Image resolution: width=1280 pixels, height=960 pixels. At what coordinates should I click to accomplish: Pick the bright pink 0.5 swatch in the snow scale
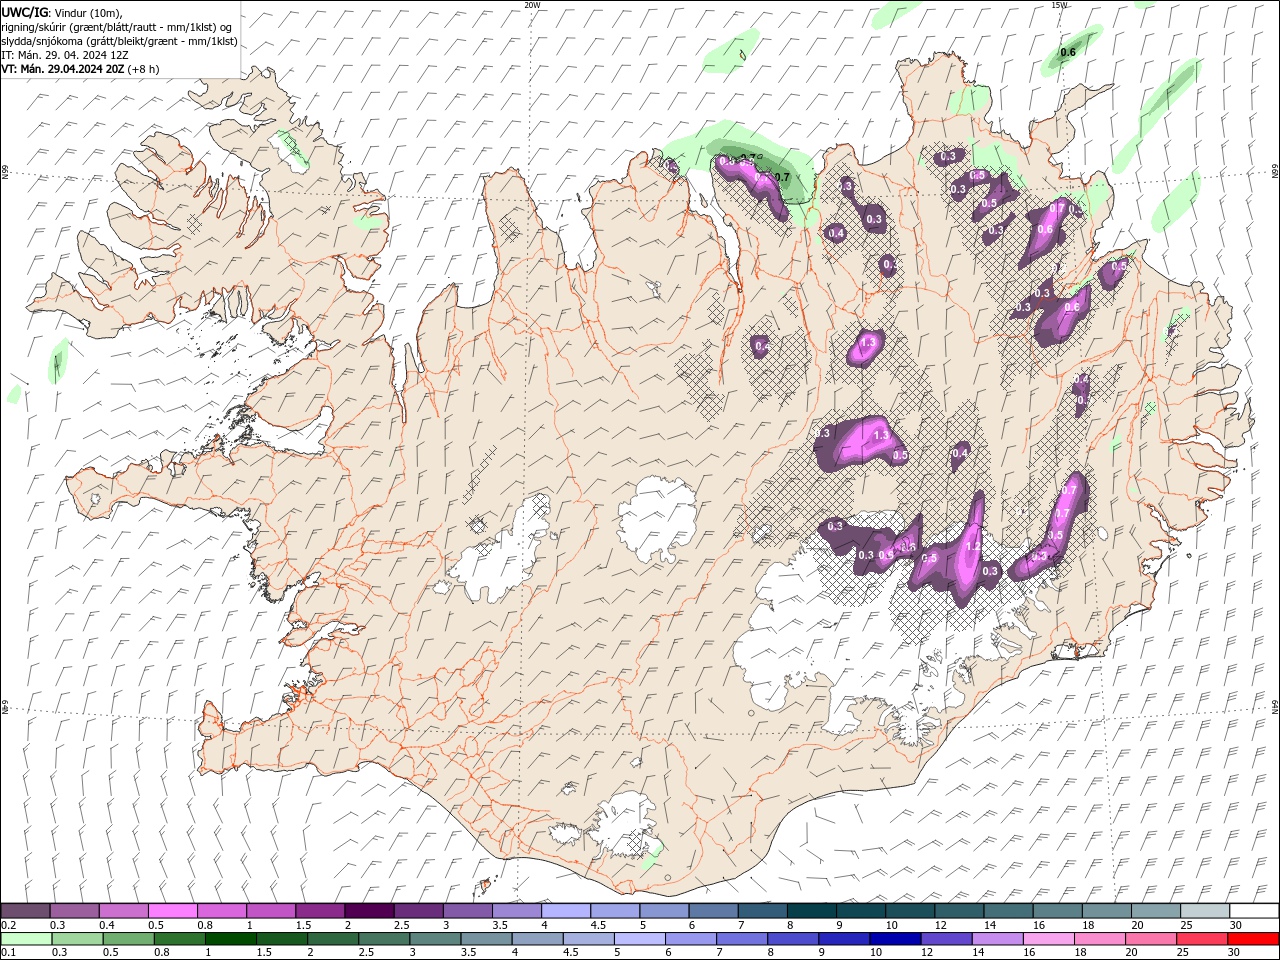tap(172, 911)
